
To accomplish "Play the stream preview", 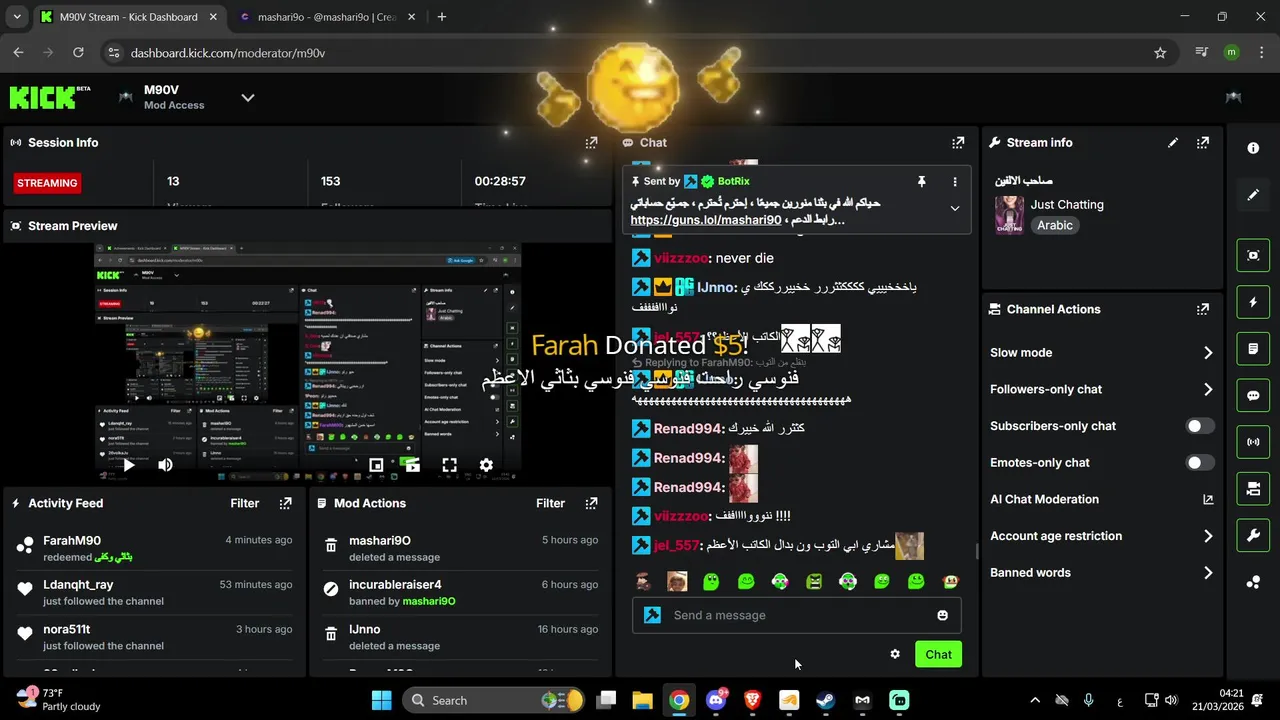I will 128,465.
